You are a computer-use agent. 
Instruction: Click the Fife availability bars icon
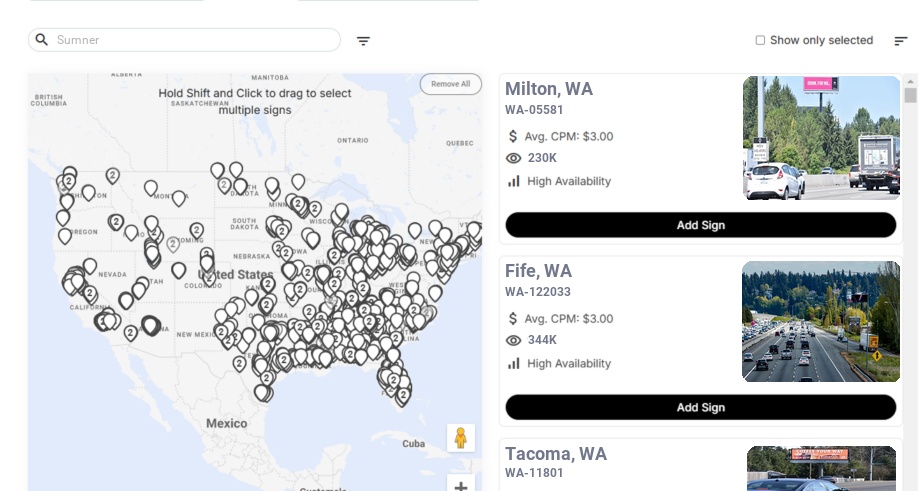(514, 363)
